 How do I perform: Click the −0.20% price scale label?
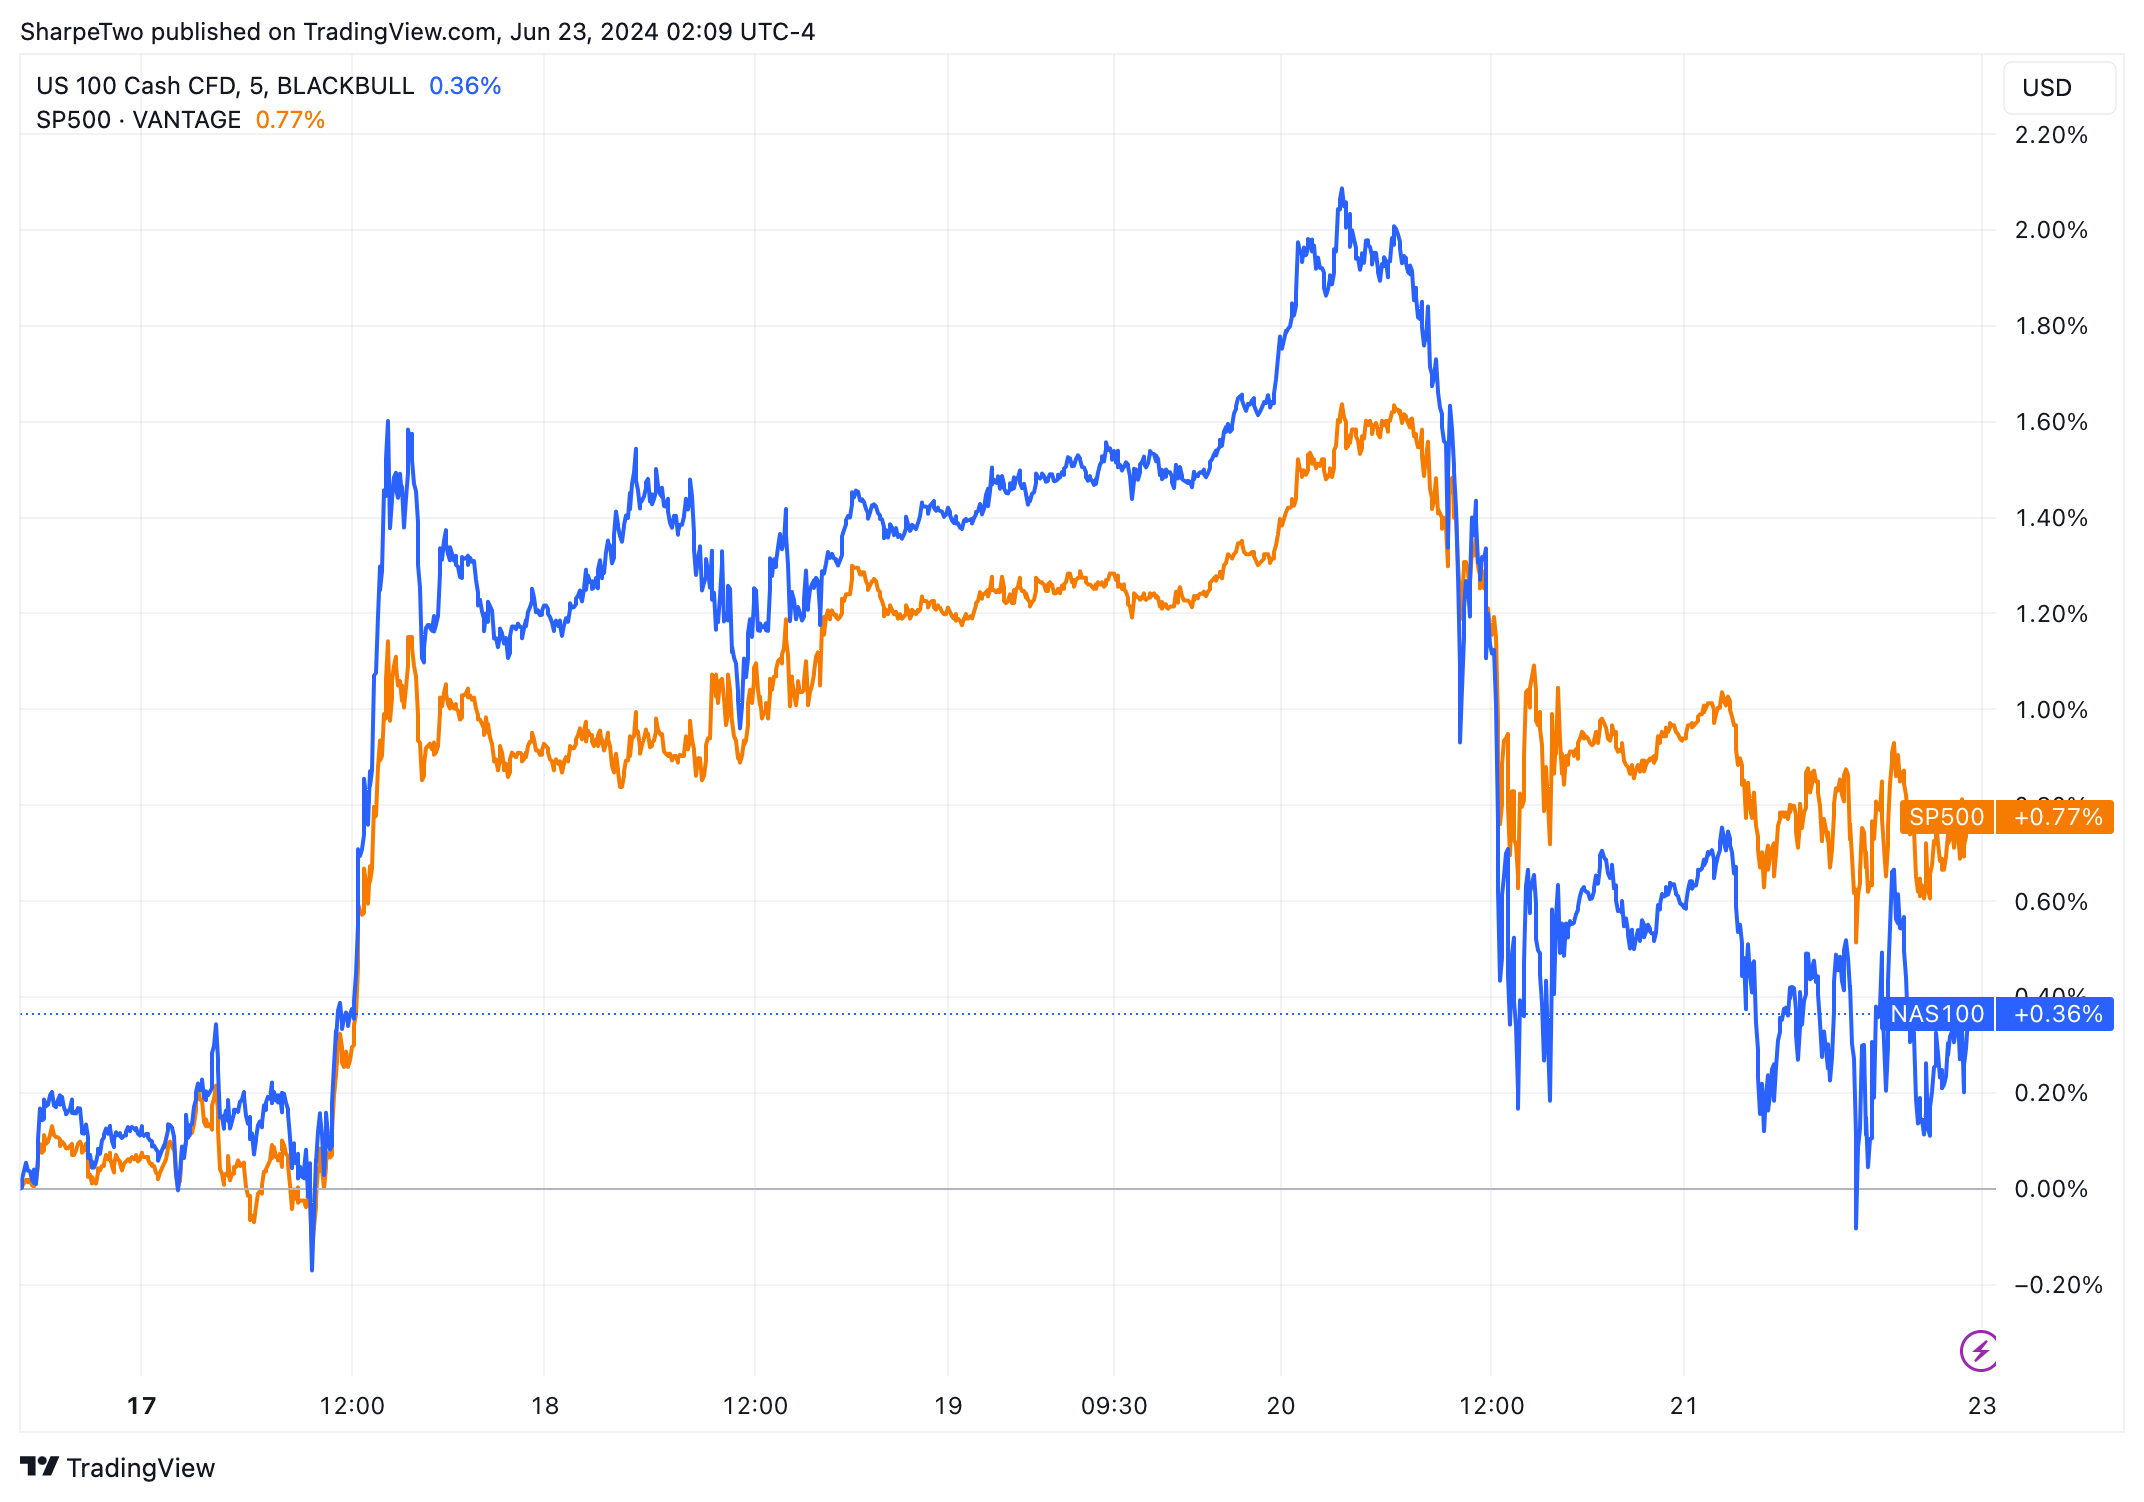[x=2051, y=1285]
